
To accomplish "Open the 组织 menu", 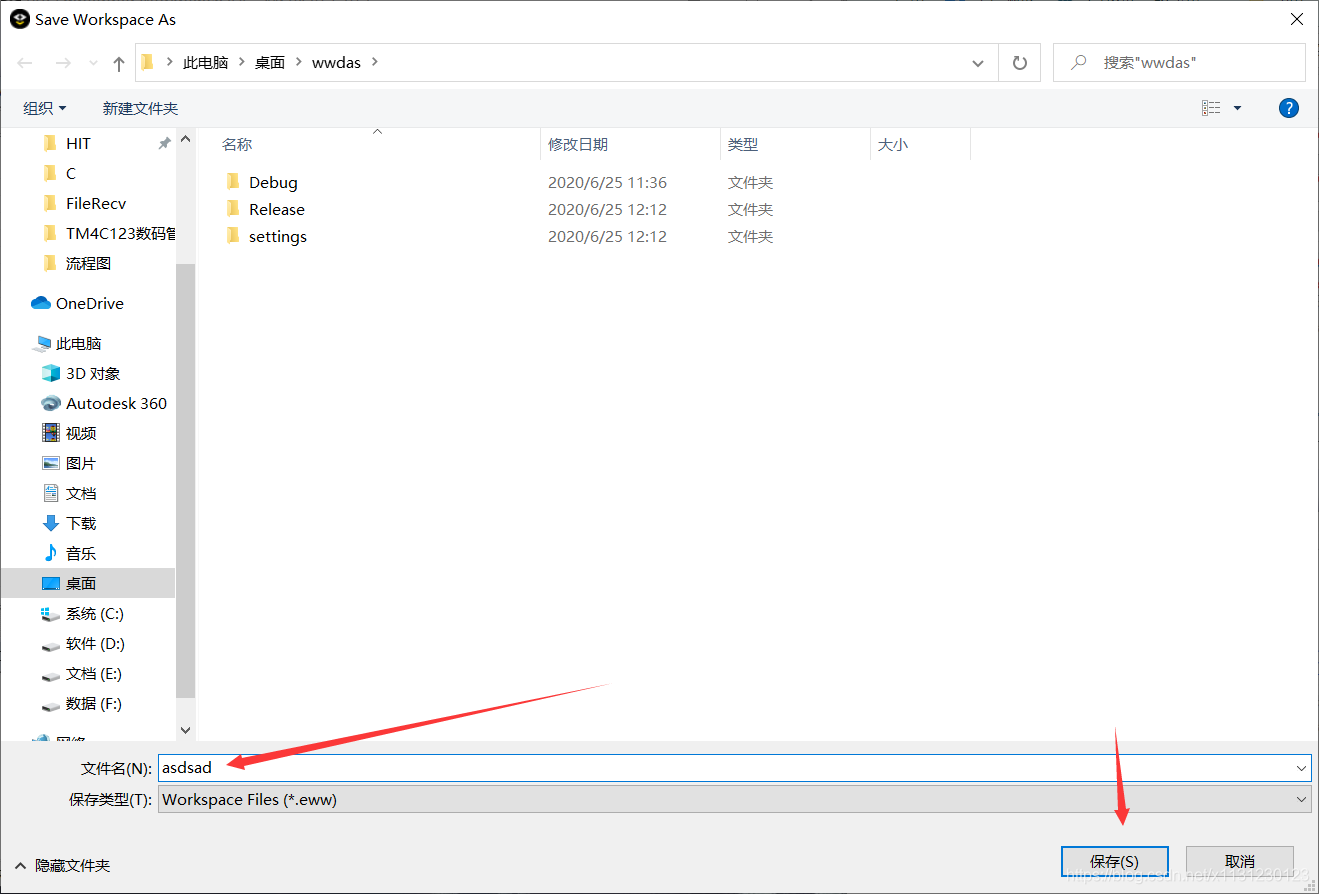I will (45, 108).
